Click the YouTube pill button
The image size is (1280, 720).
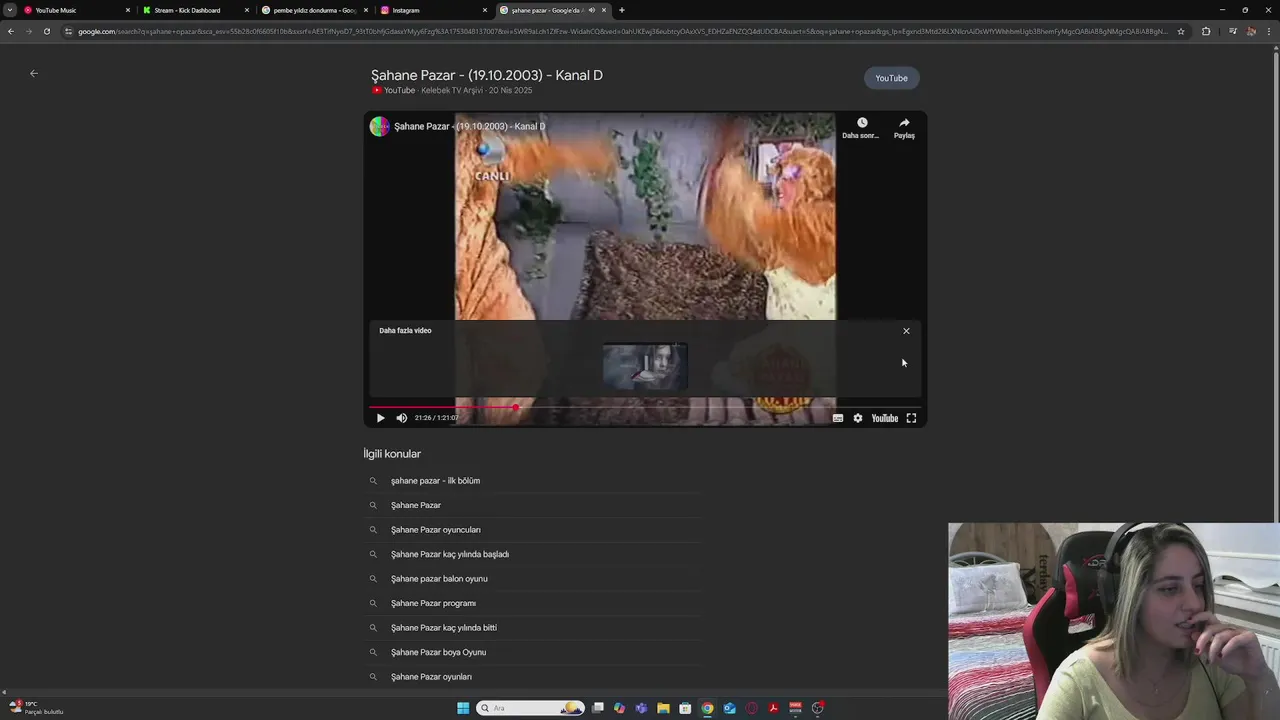click(891, 78)
